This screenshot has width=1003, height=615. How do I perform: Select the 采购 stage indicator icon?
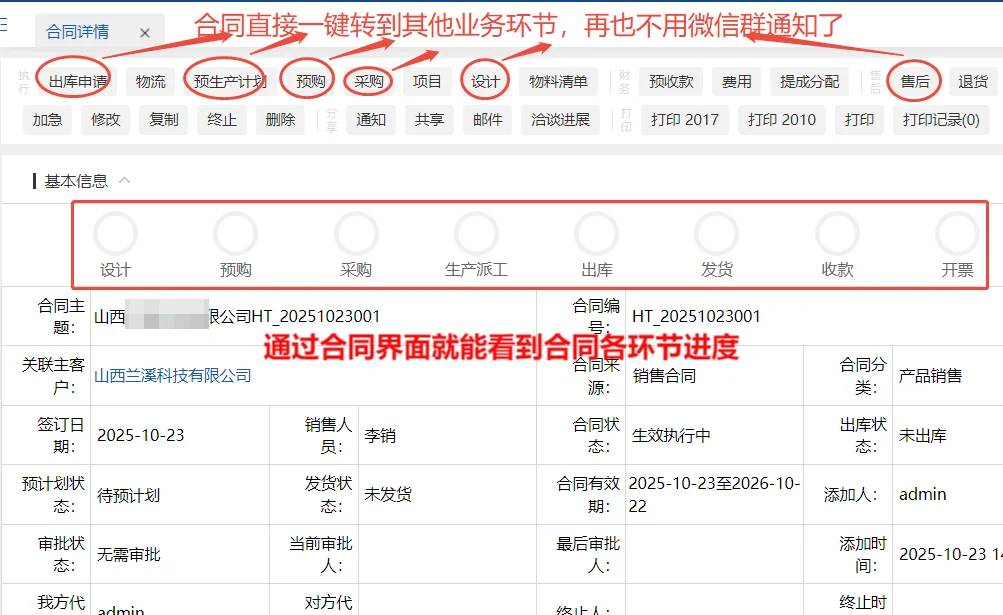point(355,233)
